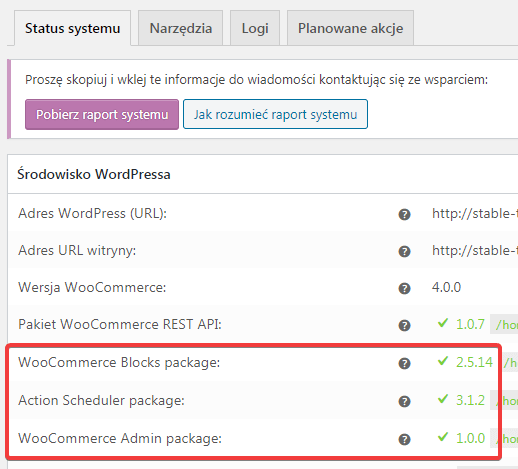Show help for WooCommerce Admin package
This screenshot has width=518, height=469.
point(404,439)
